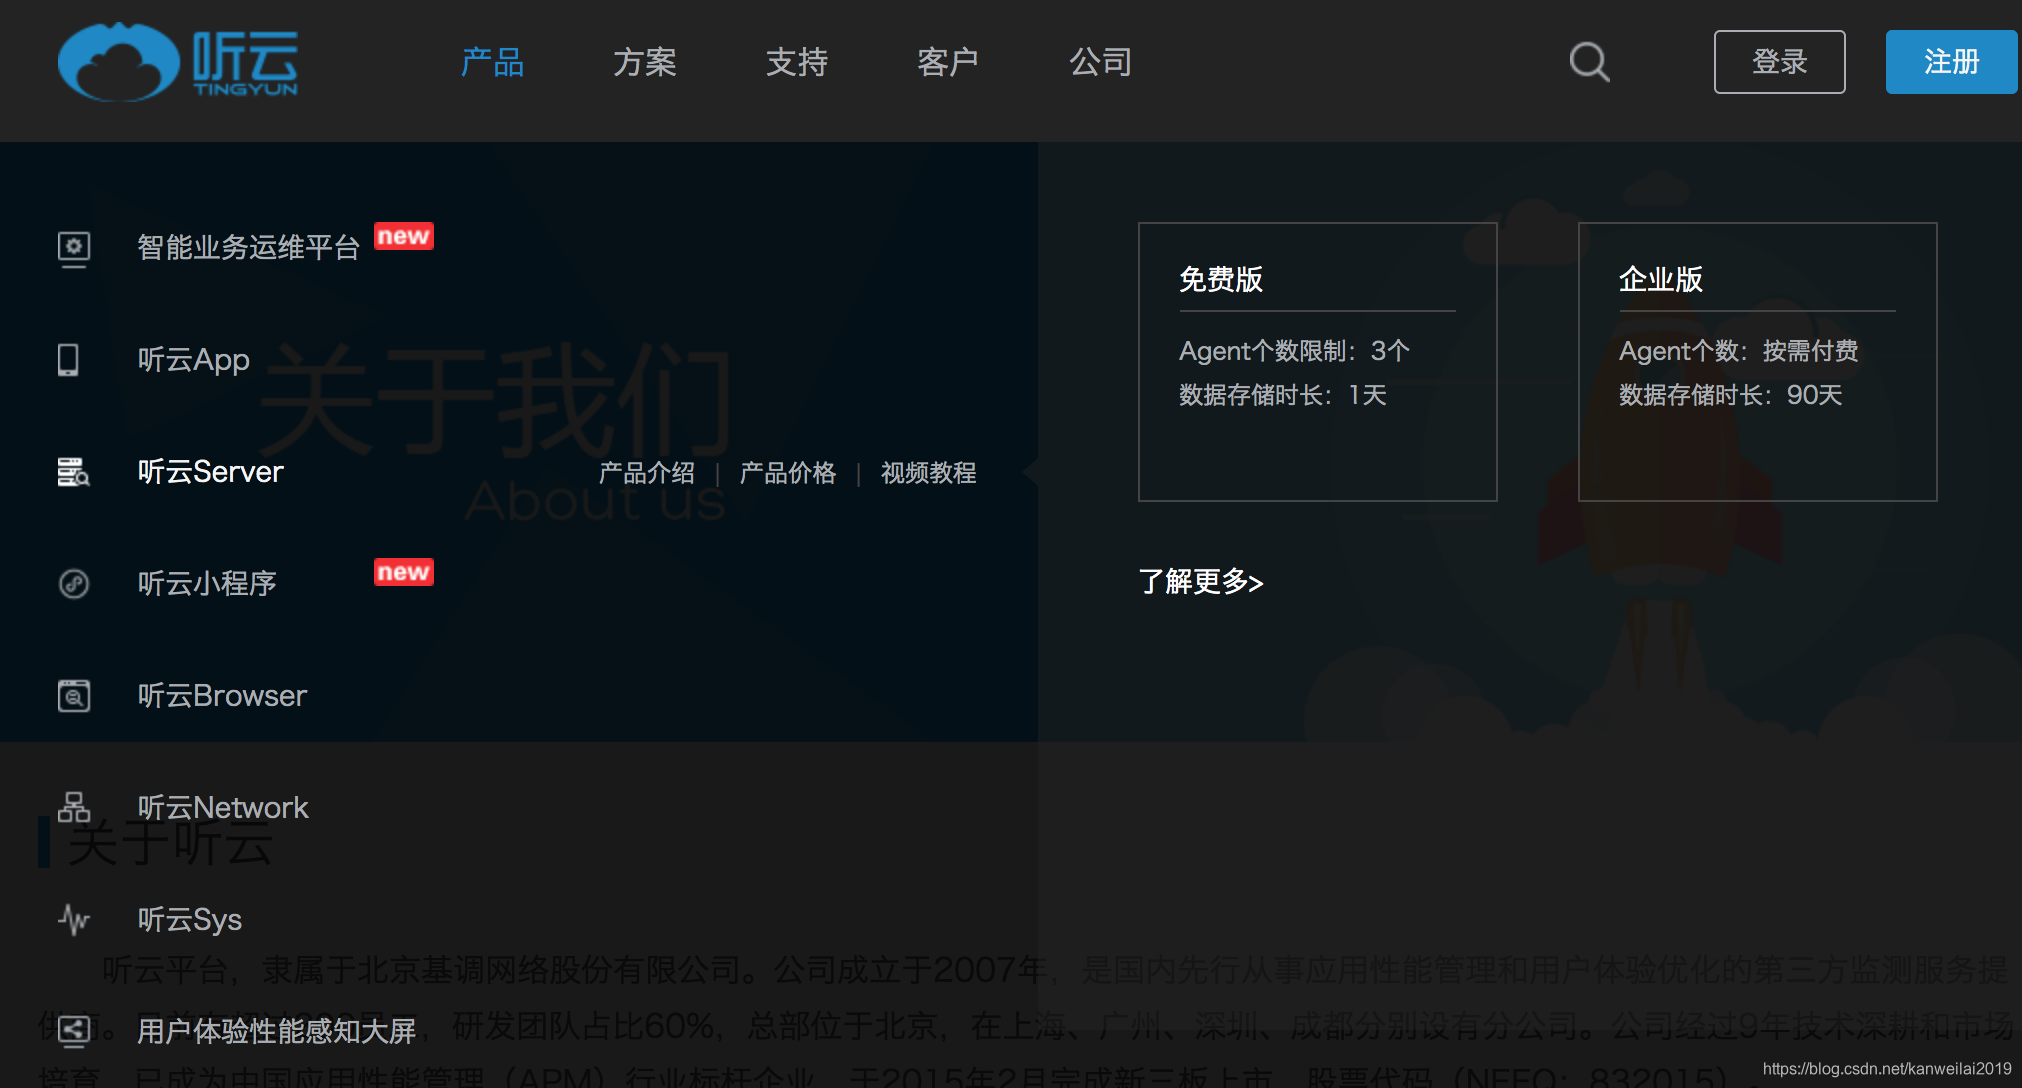The image size is (2022, 1088).
Task: Click the 了解更多> link
Action: tap(1200, 582)
